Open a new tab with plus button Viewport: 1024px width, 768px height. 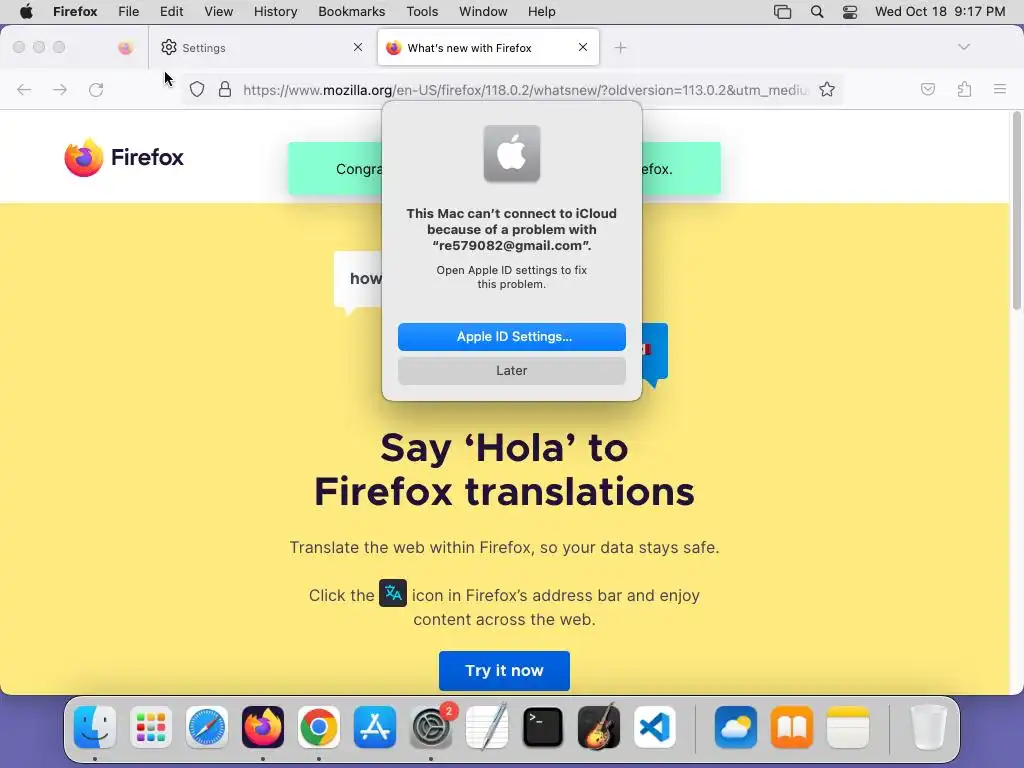(620, 48)
